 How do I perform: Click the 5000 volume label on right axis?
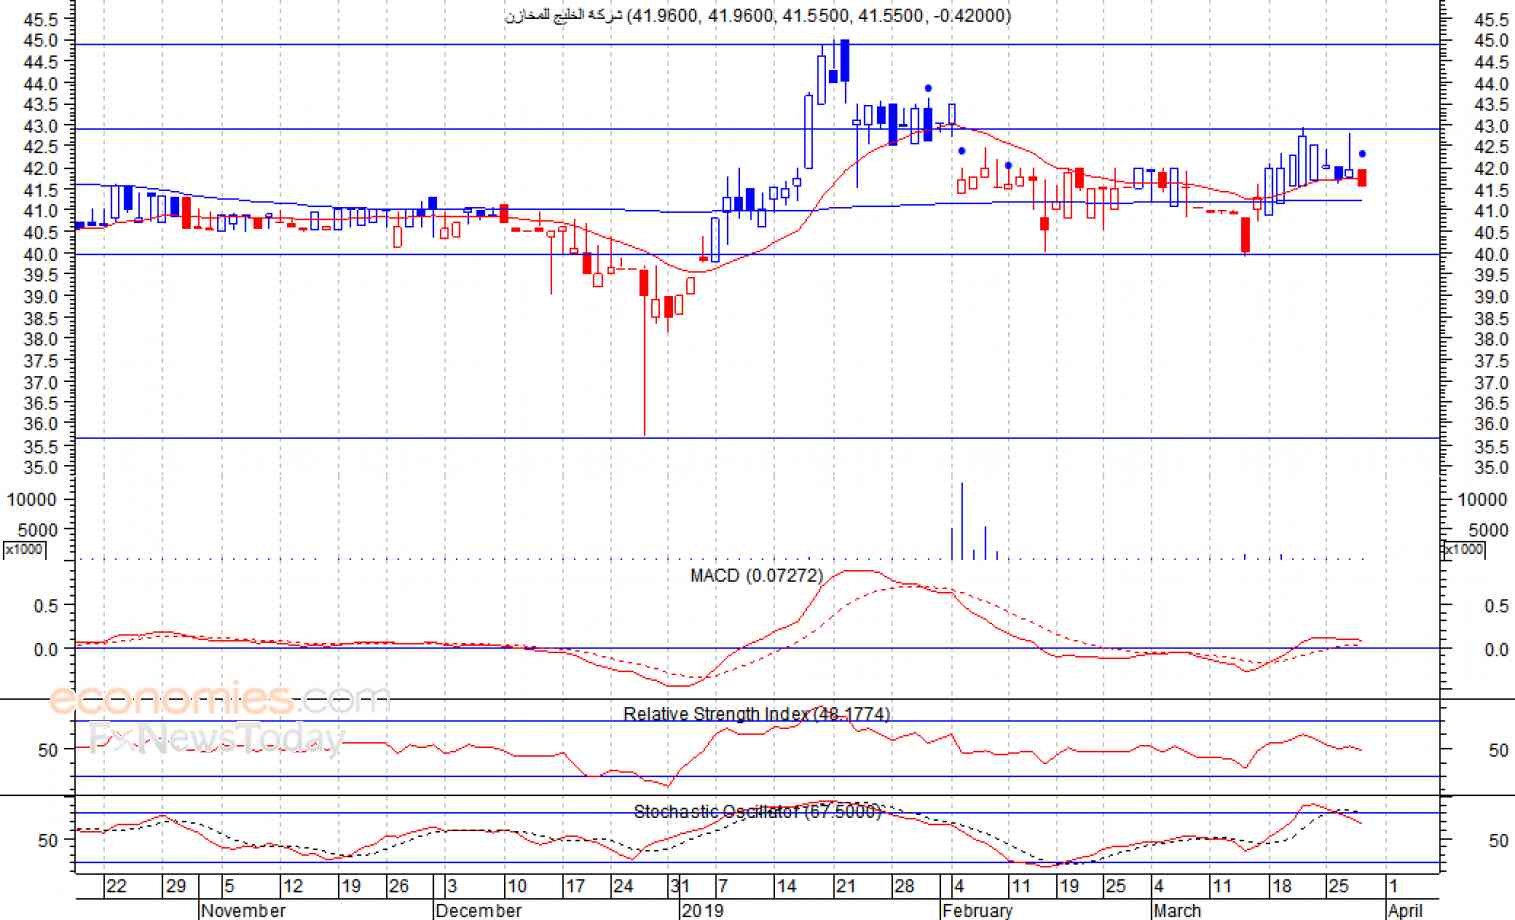coord(1489,529)
